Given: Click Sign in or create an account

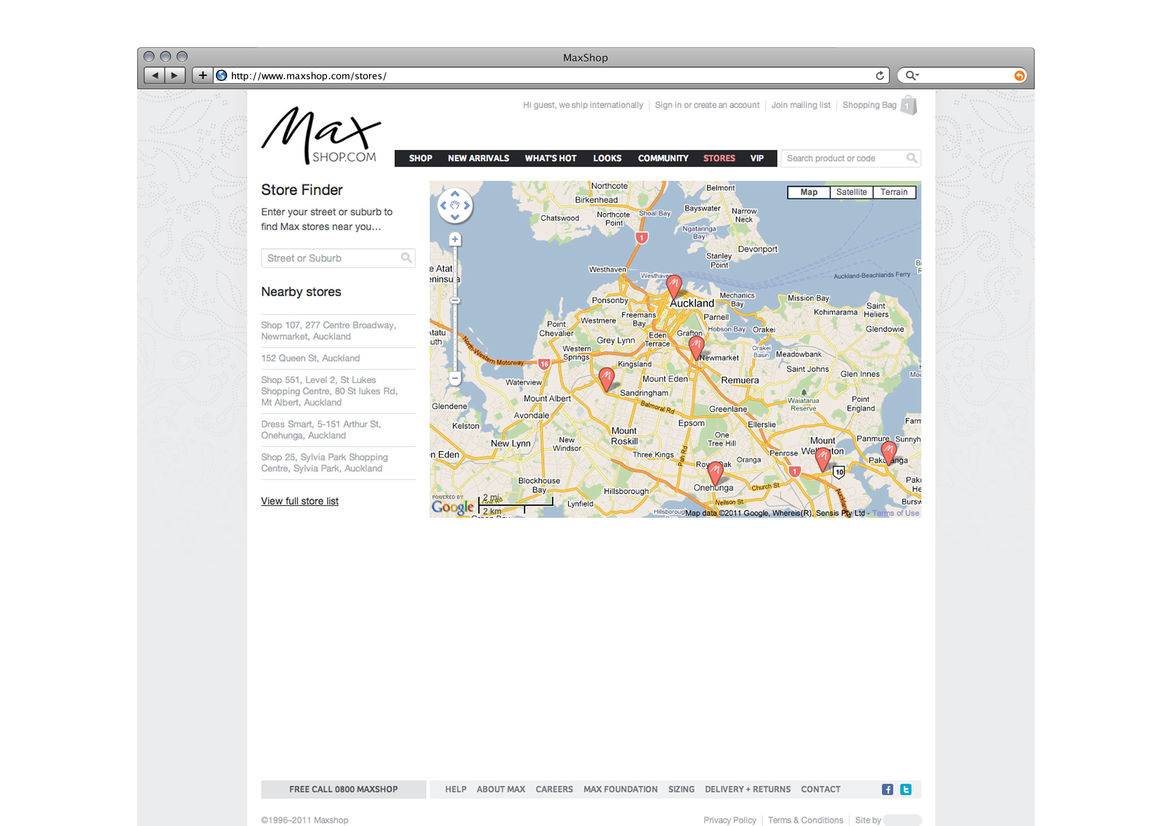Looking at the screenshot, I should (707, 105).
